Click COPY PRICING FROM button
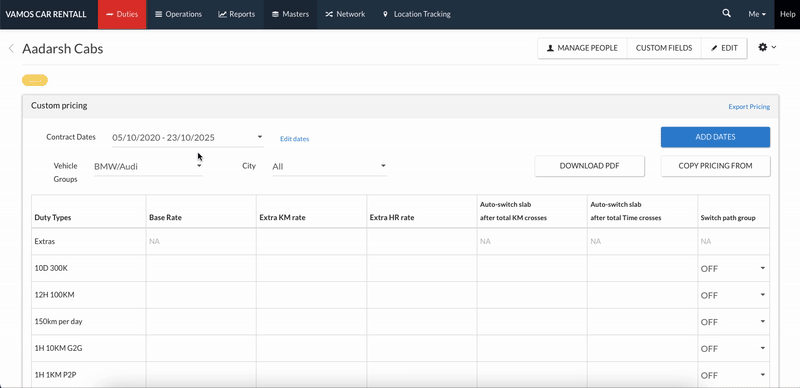The height and width of the screenshot is (388, 800). [x=715, y=166]
